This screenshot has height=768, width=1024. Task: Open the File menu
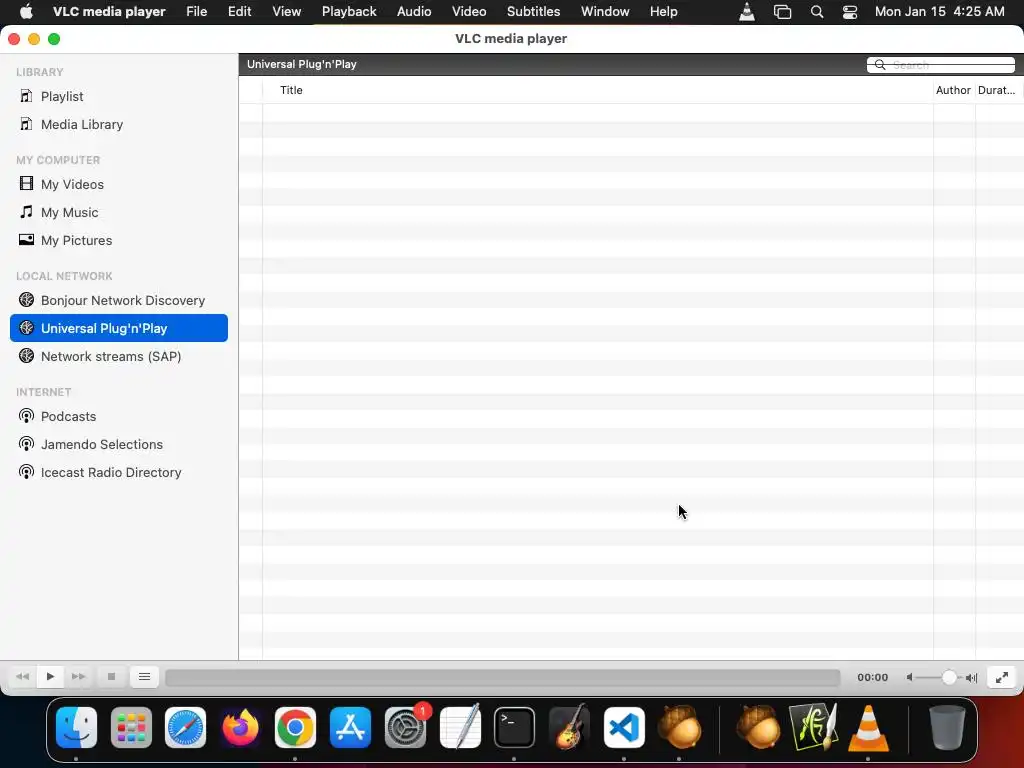tap(197, 12)
